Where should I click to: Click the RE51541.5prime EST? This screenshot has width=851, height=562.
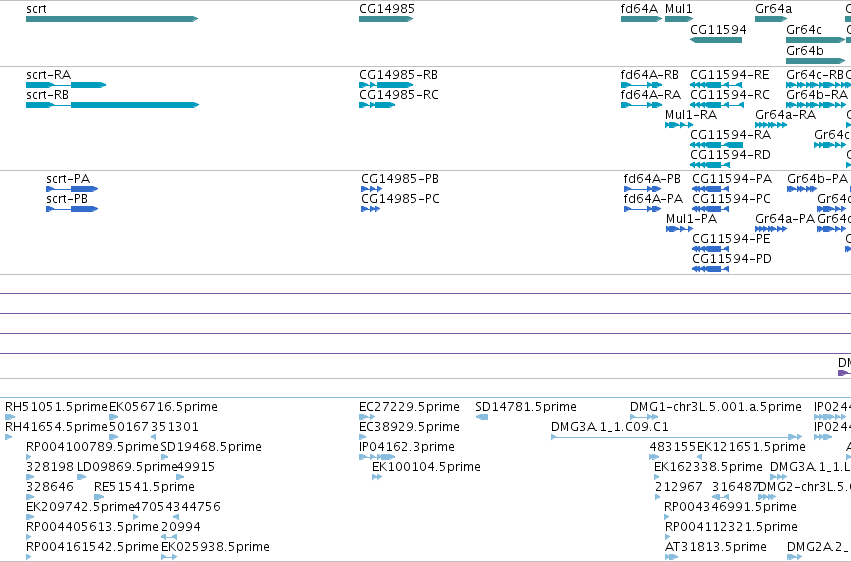coord(99,496)
